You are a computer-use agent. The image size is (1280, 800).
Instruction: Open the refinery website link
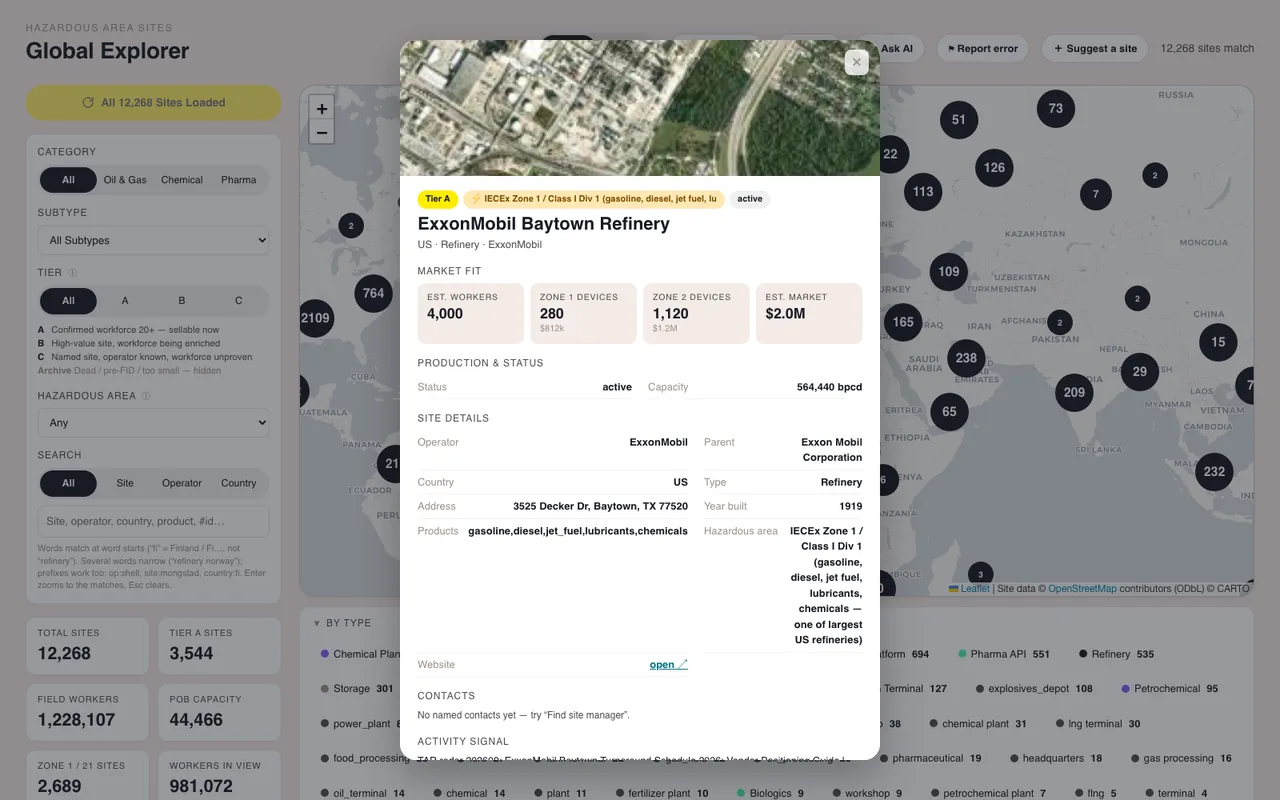(x=668, y=664)
